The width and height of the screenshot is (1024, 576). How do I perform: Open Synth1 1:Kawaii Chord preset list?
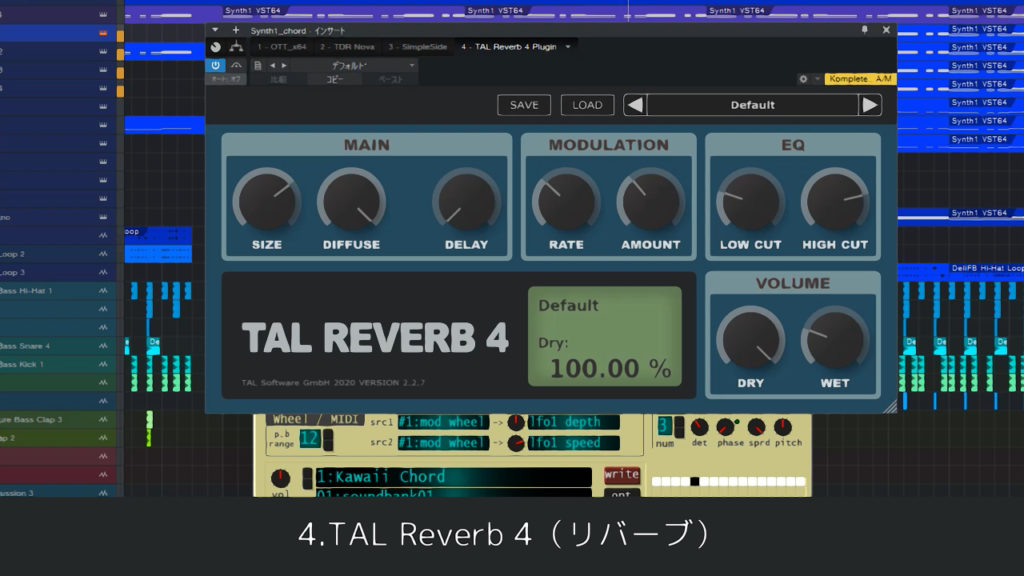click(x=453, y=477)
